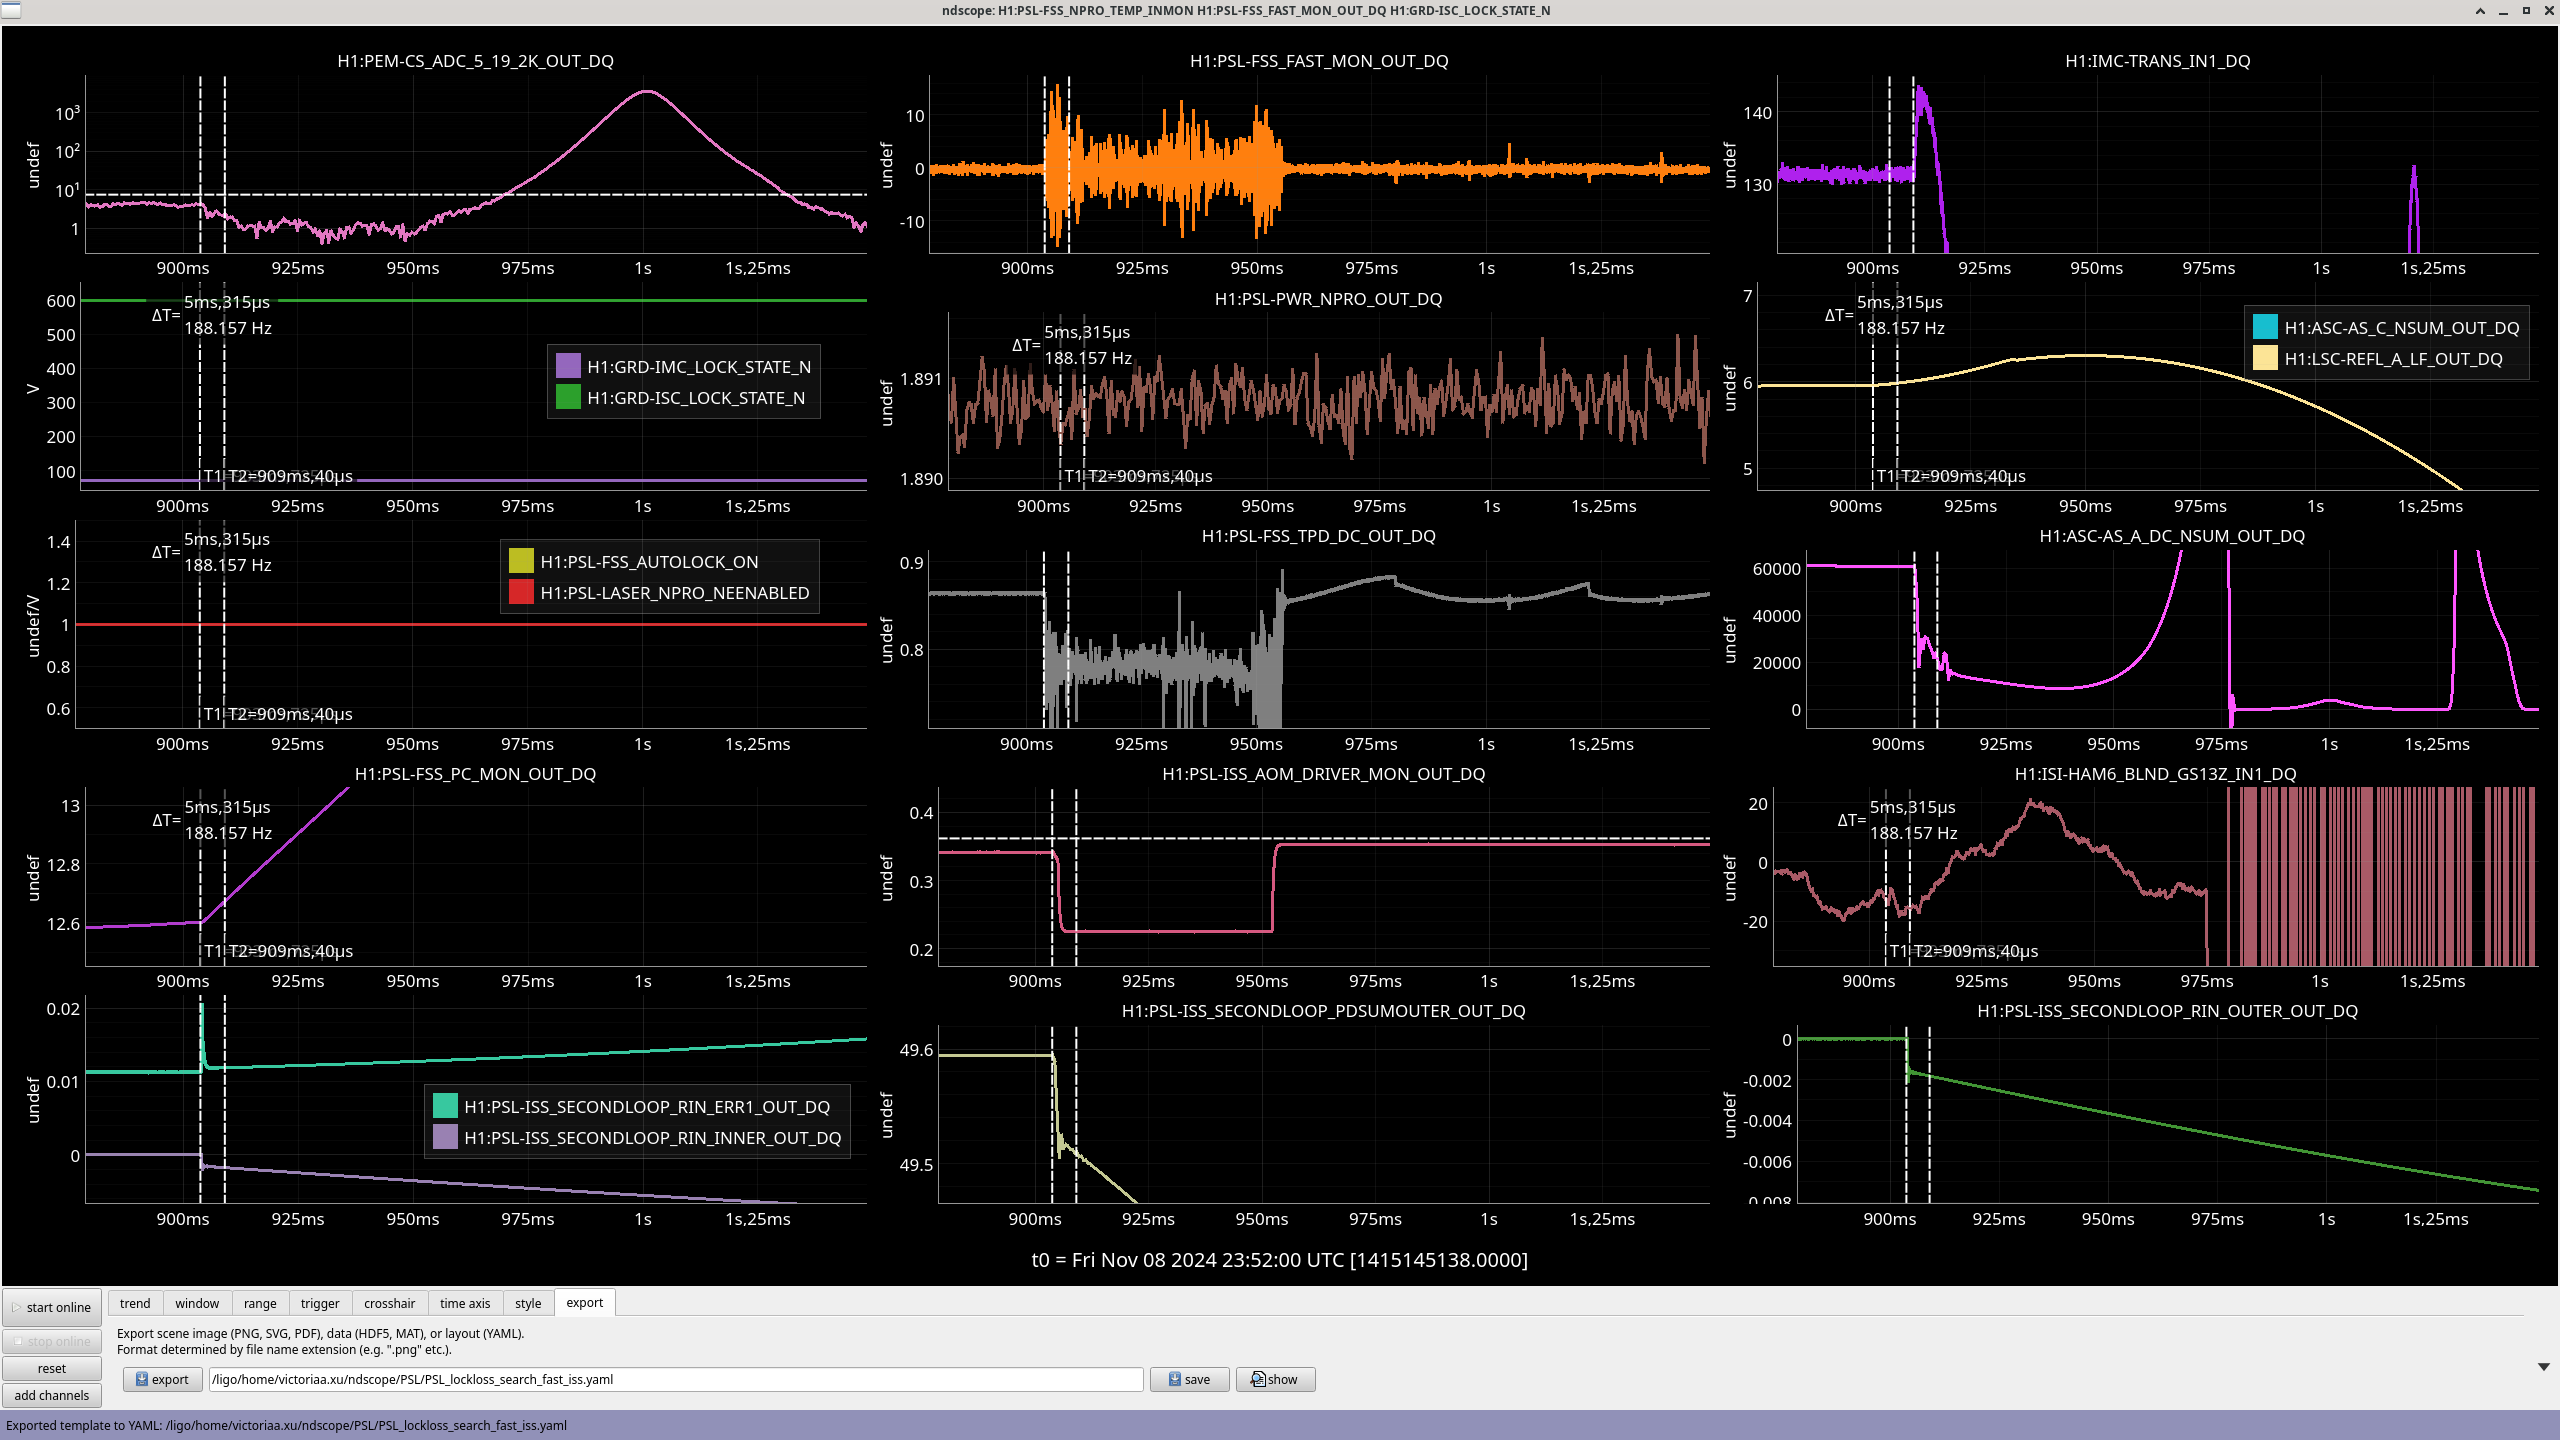Click the RIN_ERR1_OUT_DQ teal legend swatch

445,1106
